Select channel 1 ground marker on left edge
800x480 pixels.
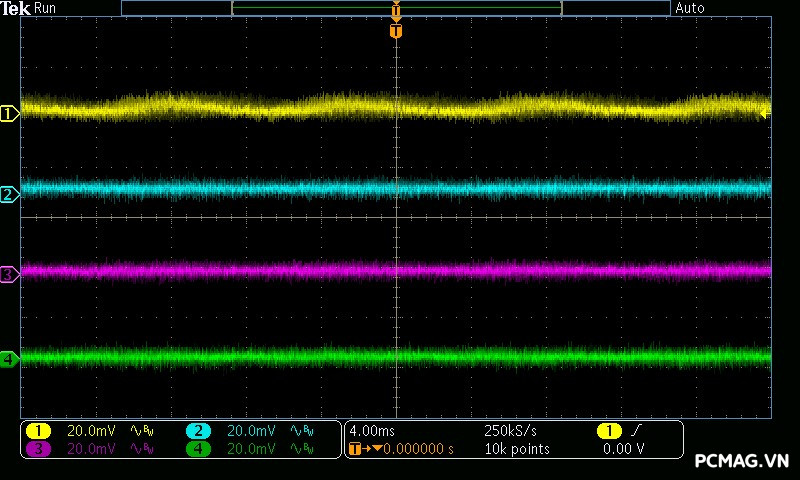pos(9,114)
